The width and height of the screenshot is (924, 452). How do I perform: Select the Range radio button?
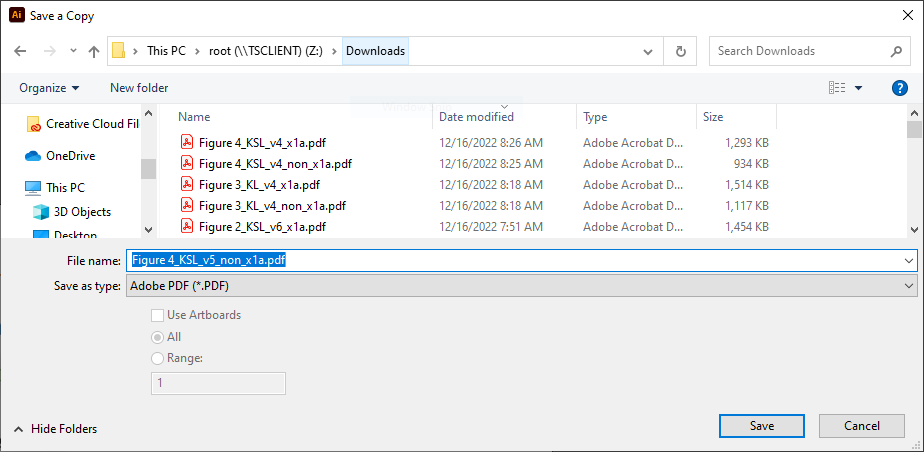tap(157, 358)
